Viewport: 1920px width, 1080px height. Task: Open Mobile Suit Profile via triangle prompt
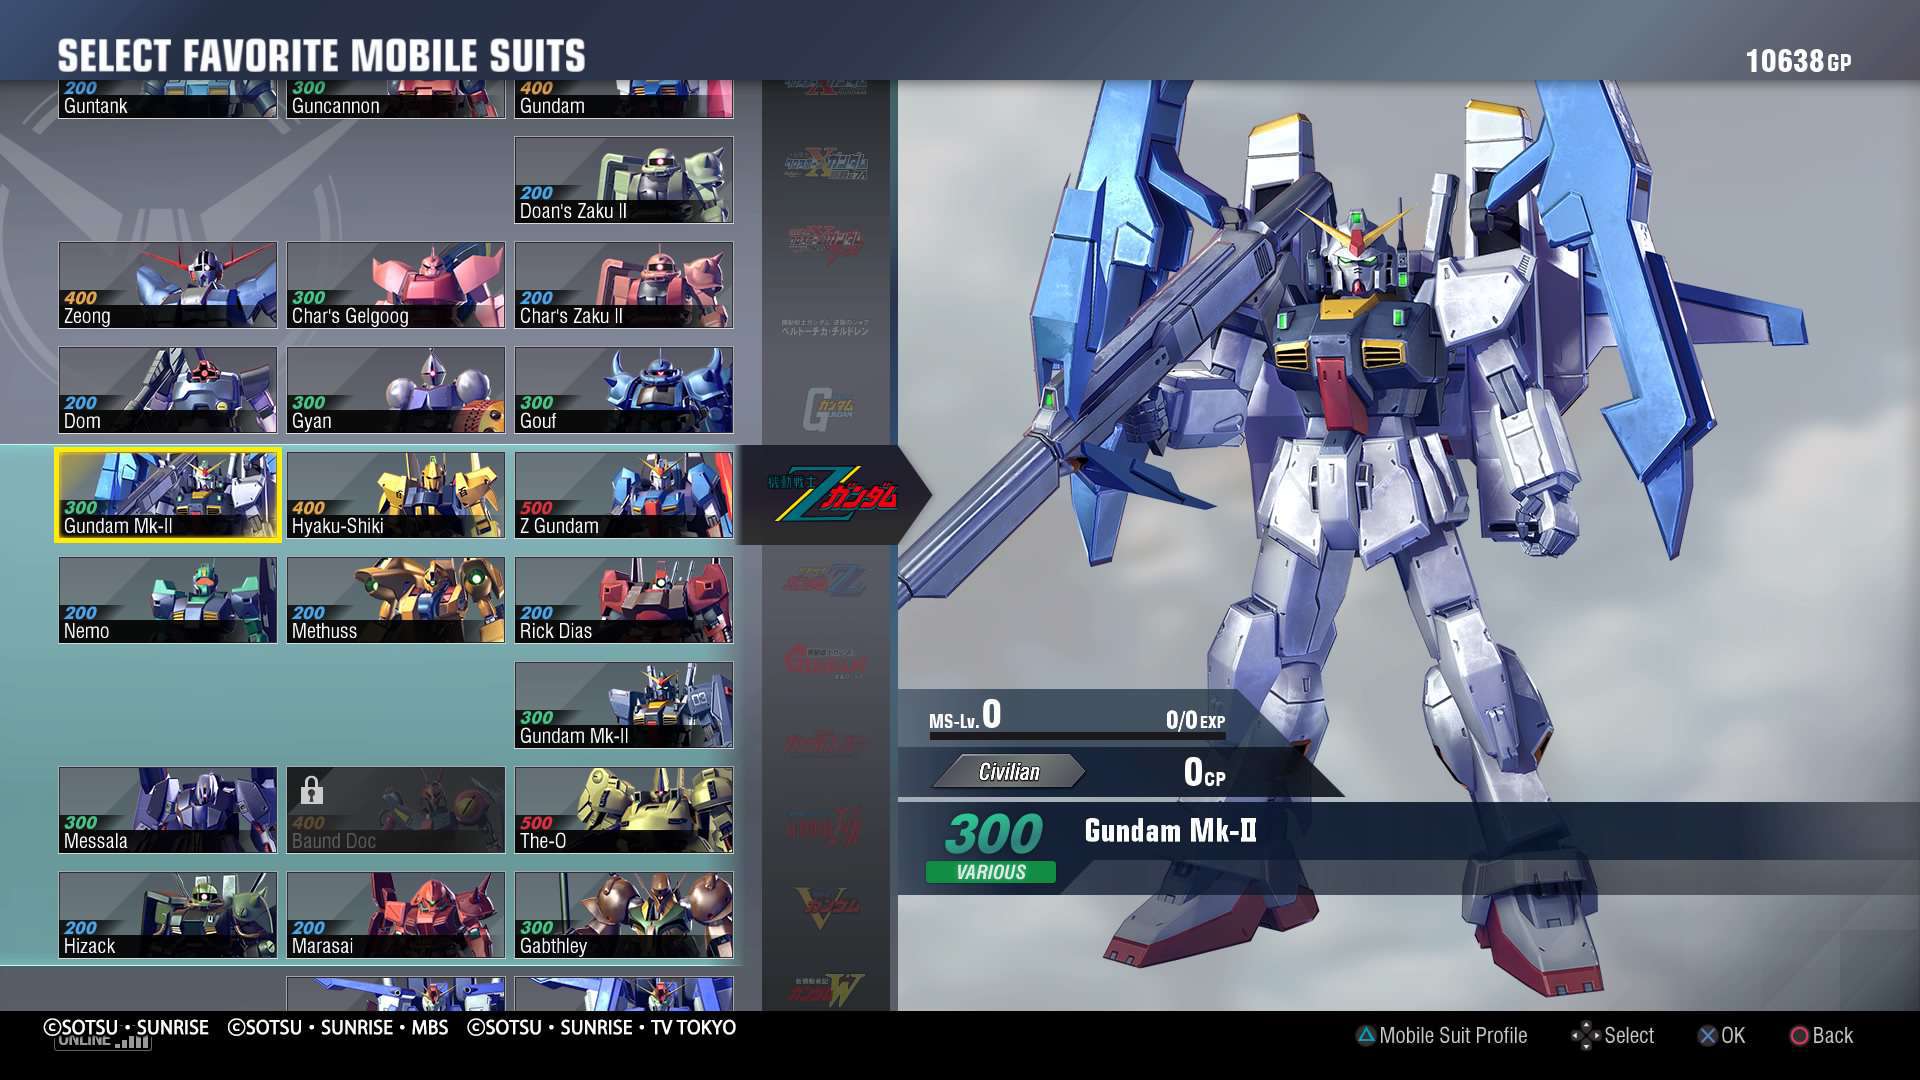coord(1441,1036)
